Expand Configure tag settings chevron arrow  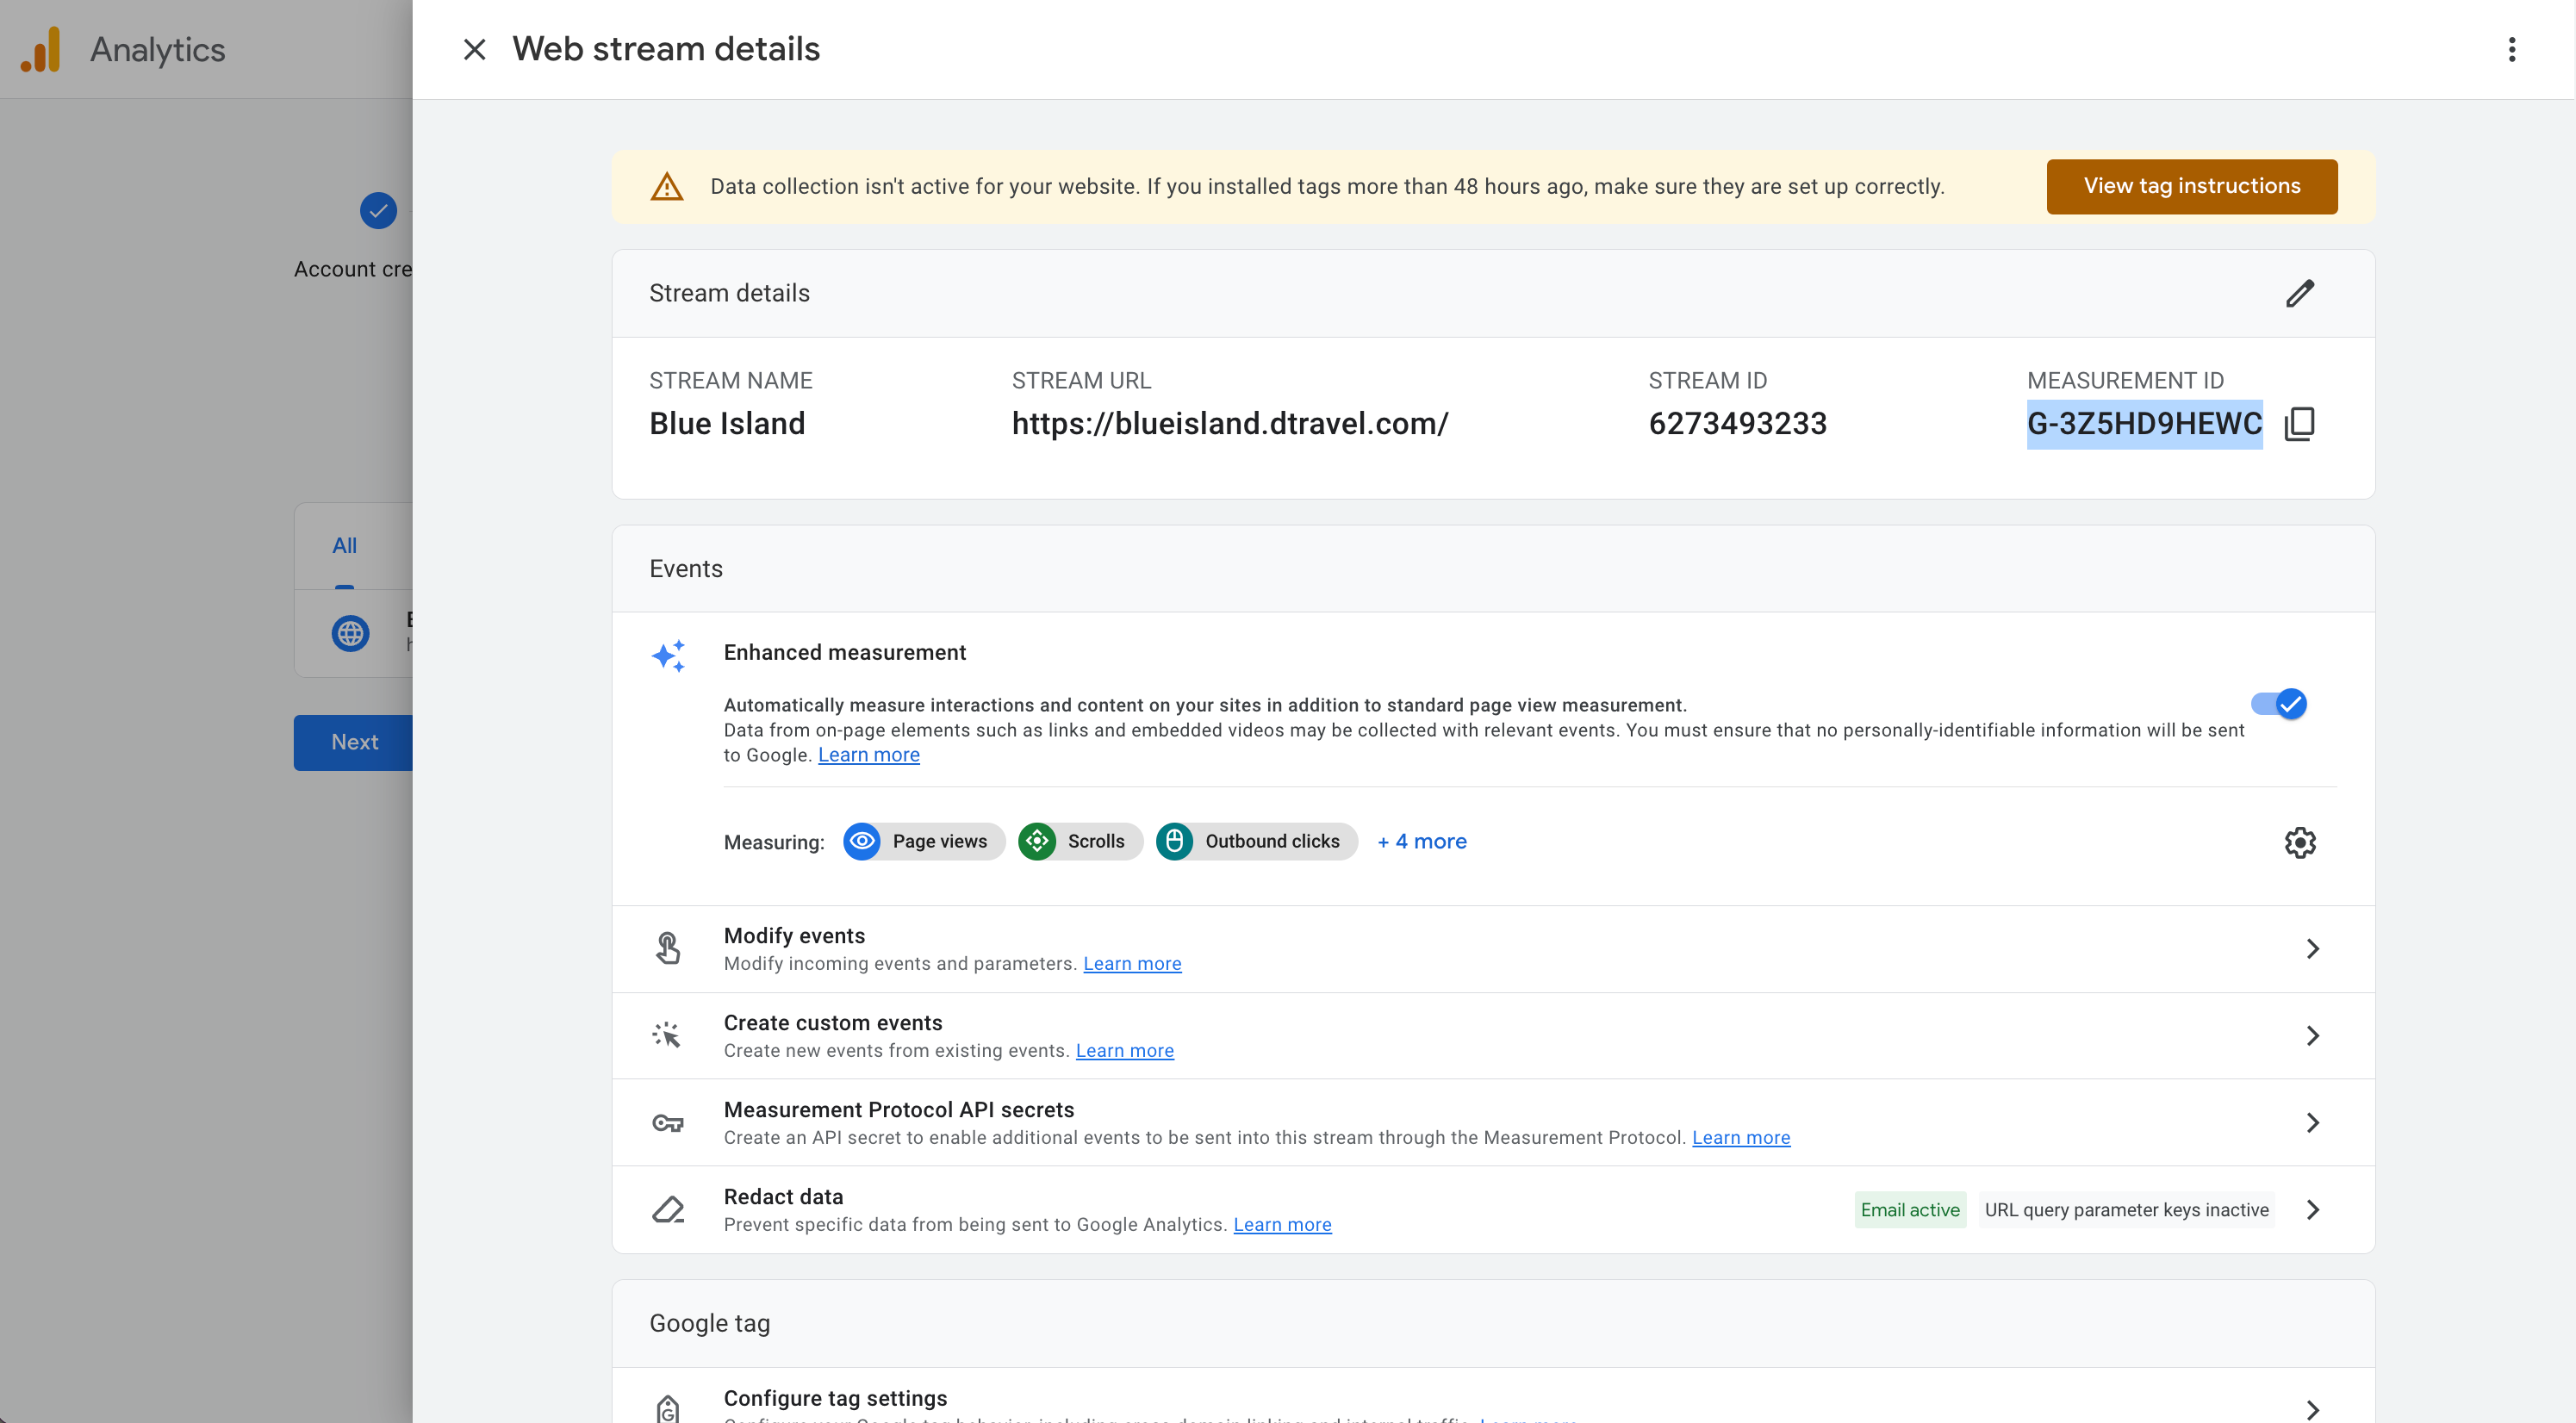pyautogui.click(x=2312, y=1409)
